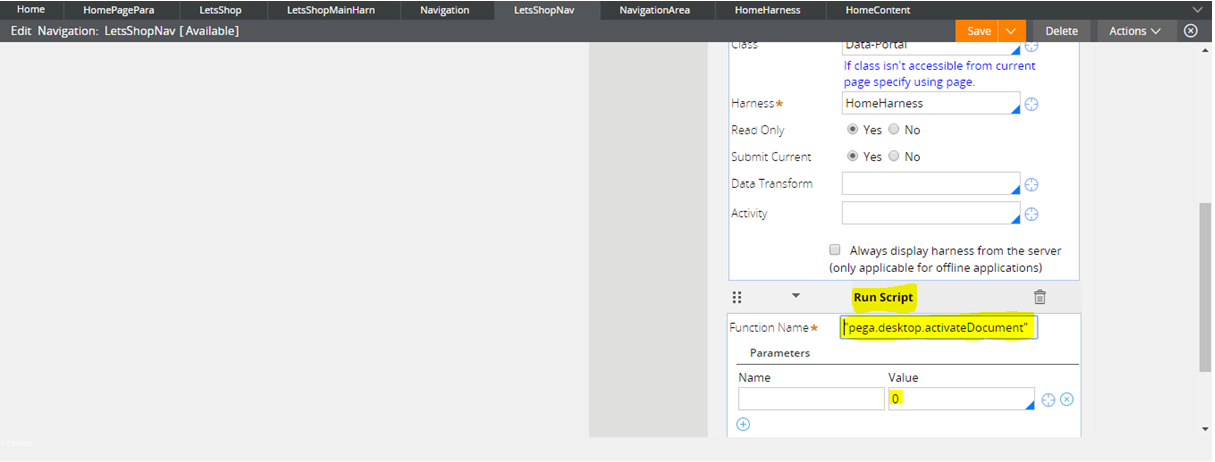Click the Save button
This screenshot has height=462, width=1215.
click(x=978, y=31)
